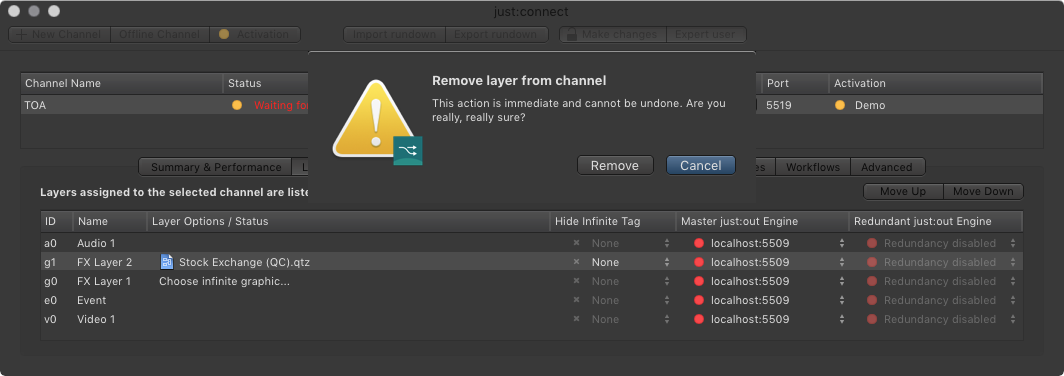Open Hide Infinite Tag dropdown for Event

(x=630, y=300)
